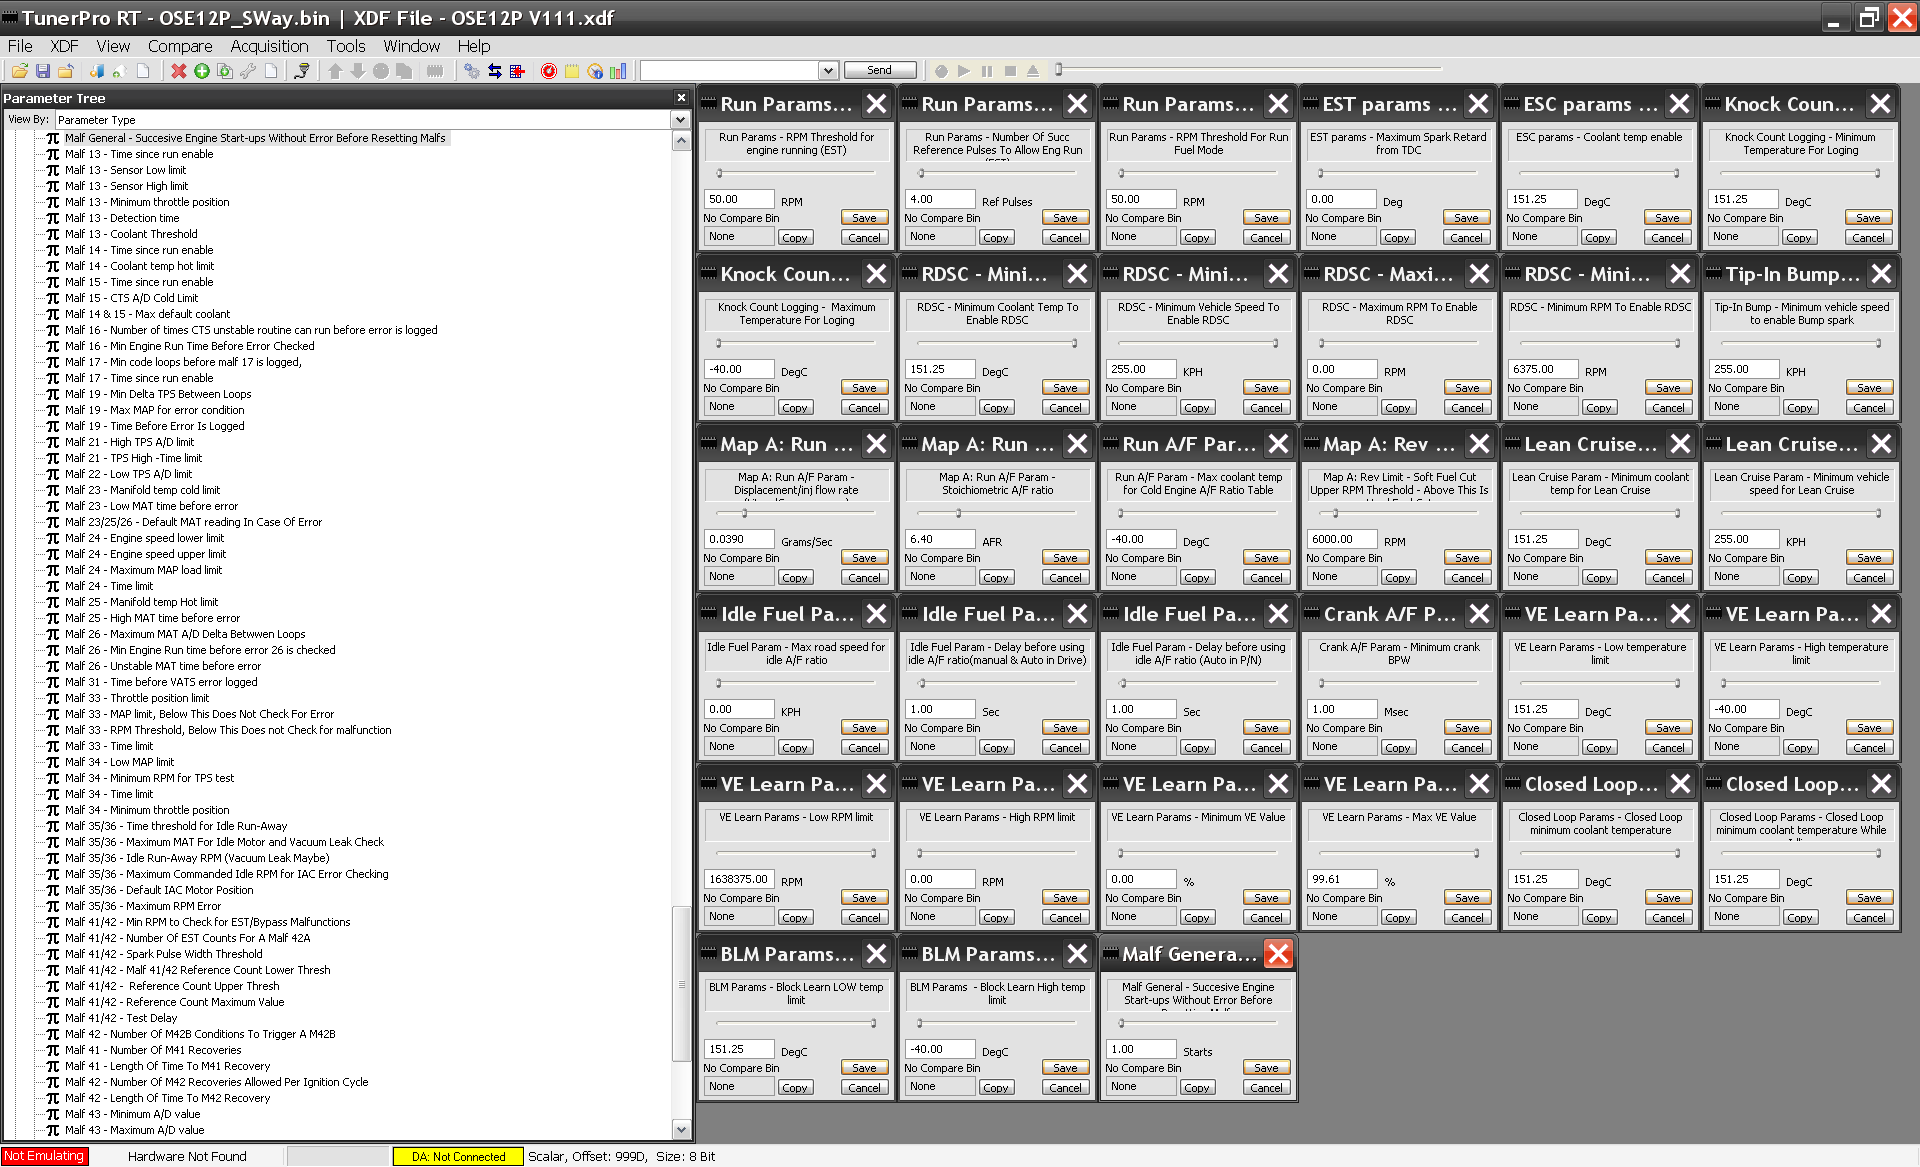Click the eject playback button
This screenshot has width=1920, height=1167.
click(1033, 71)
